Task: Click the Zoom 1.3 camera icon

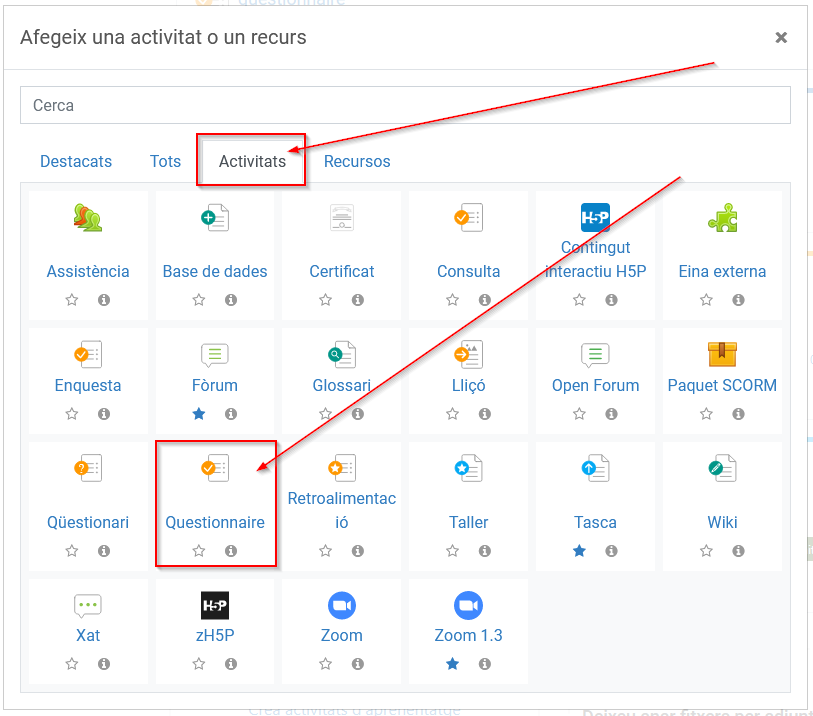Action: coord(468,605)
